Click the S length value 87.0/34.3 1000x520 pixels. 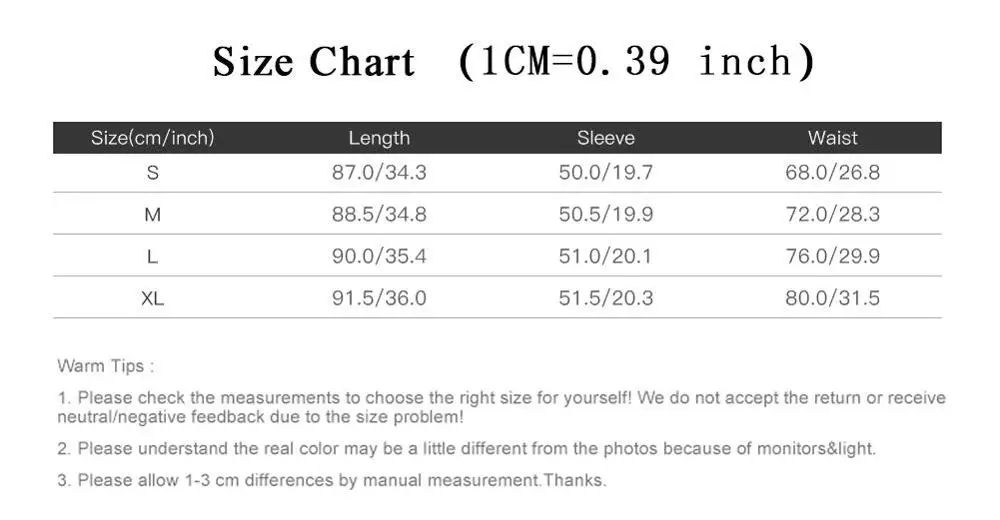click(x=379, y=172)
